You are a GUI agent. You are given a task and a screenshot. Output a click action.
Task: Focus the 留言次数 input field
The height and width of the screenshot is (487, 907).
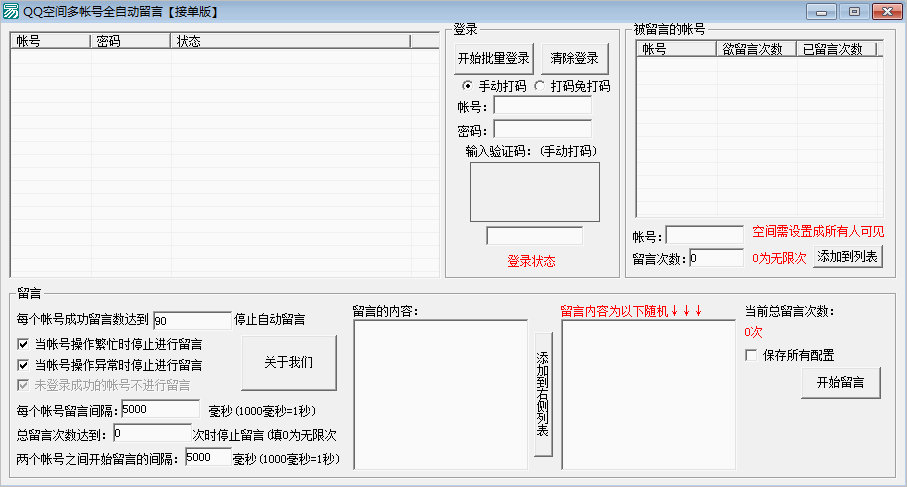(716, 258)
